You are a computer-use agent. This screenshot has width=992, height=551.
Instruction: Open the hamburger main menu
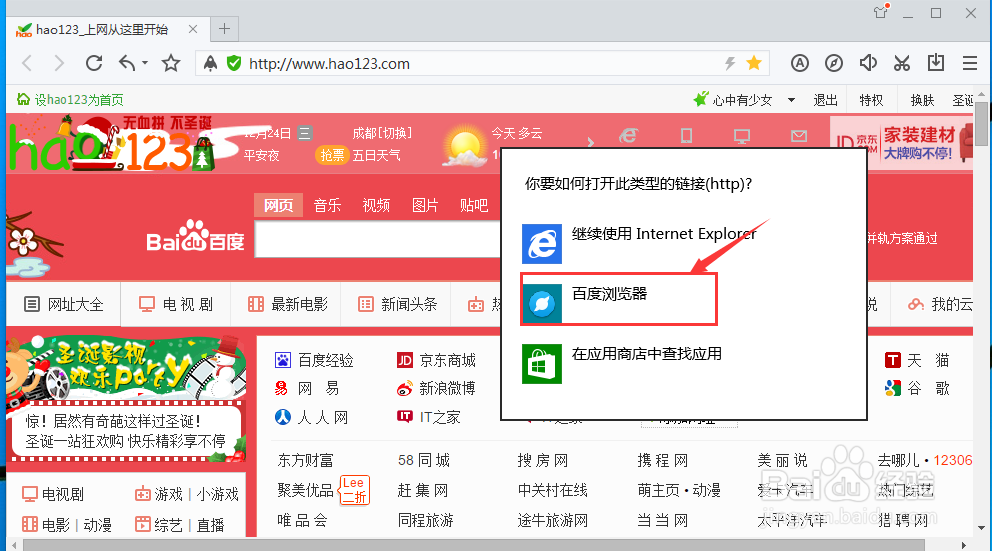point(970,63)
